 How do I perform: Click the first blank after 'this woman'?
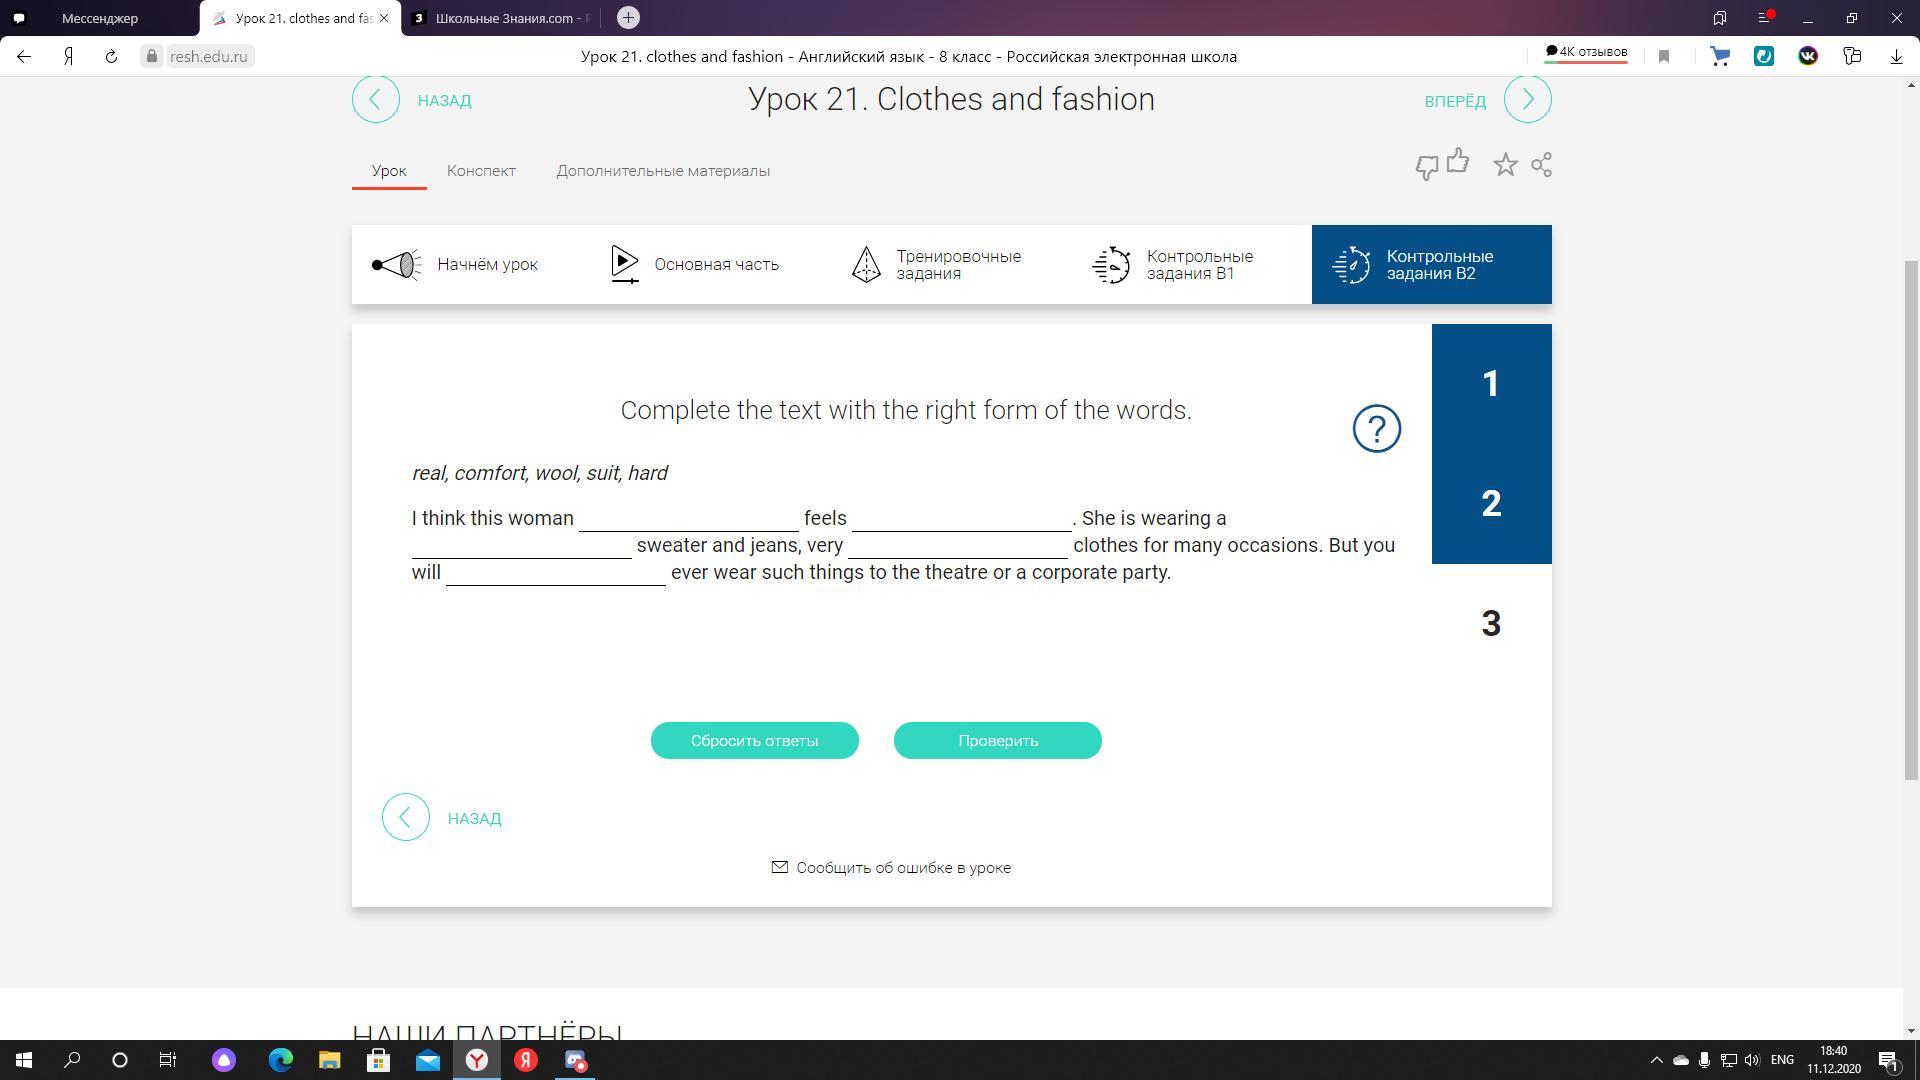[688, 519]
